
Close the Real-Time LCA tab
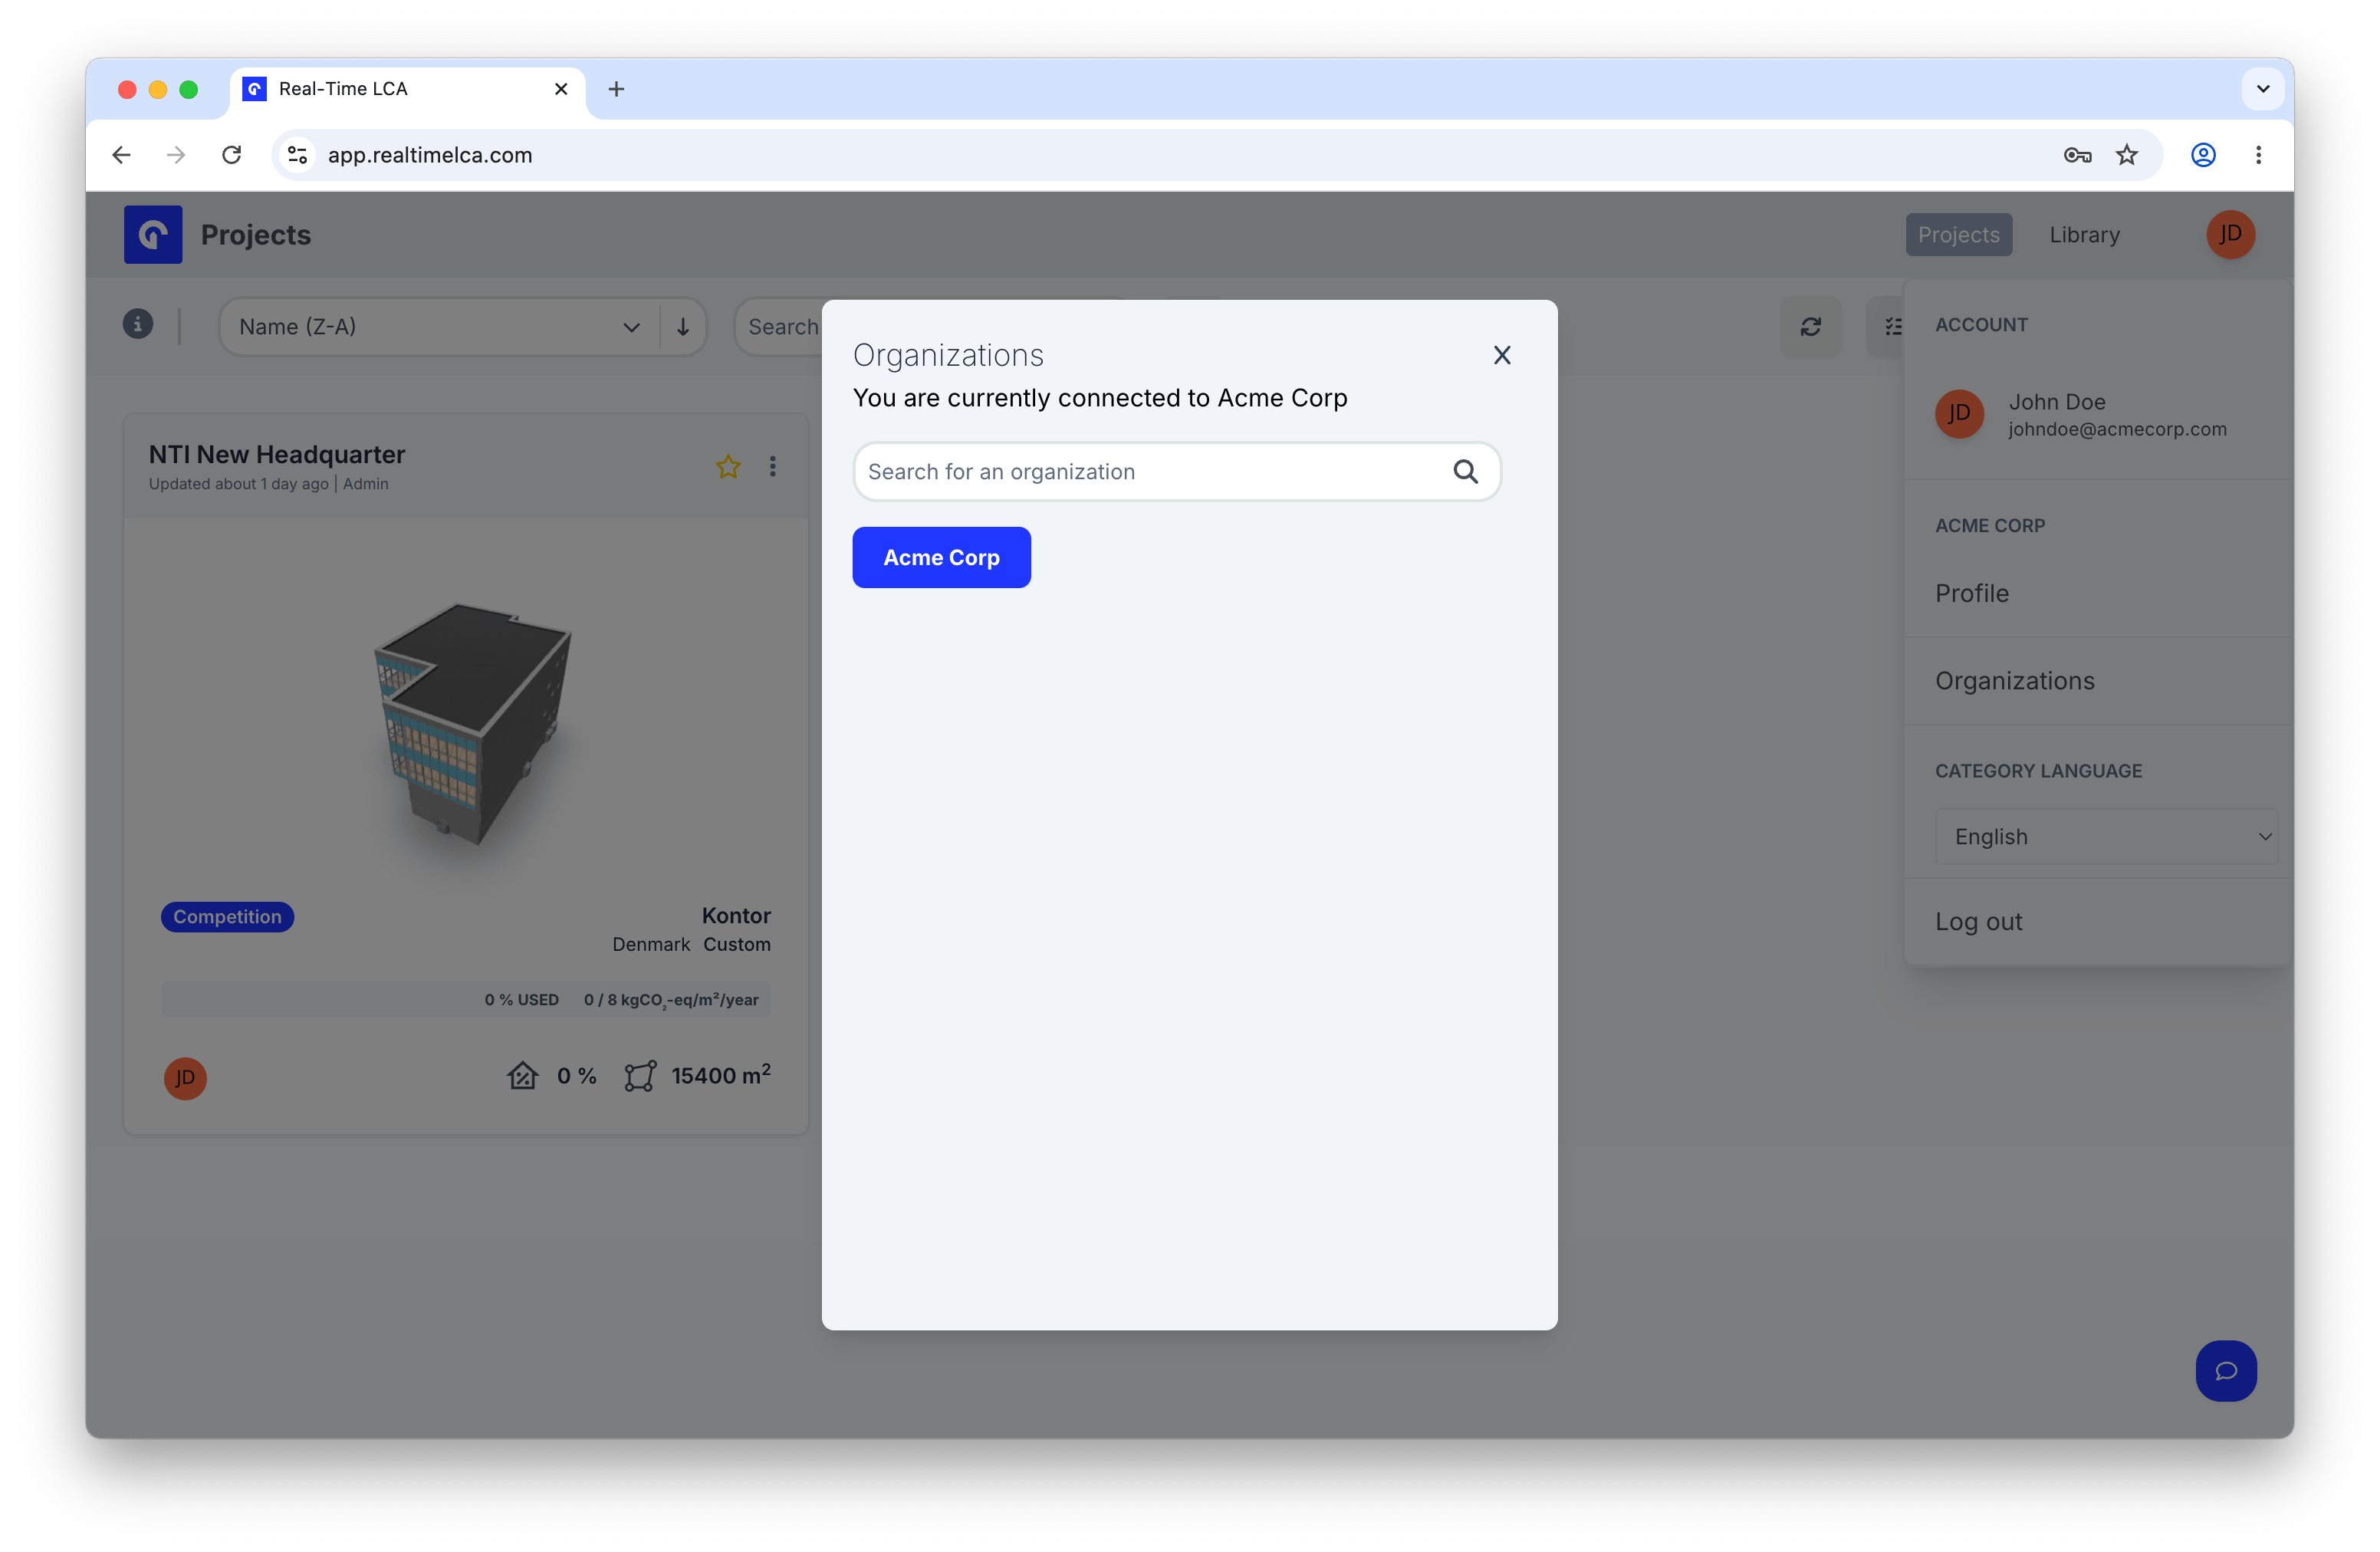561,88
